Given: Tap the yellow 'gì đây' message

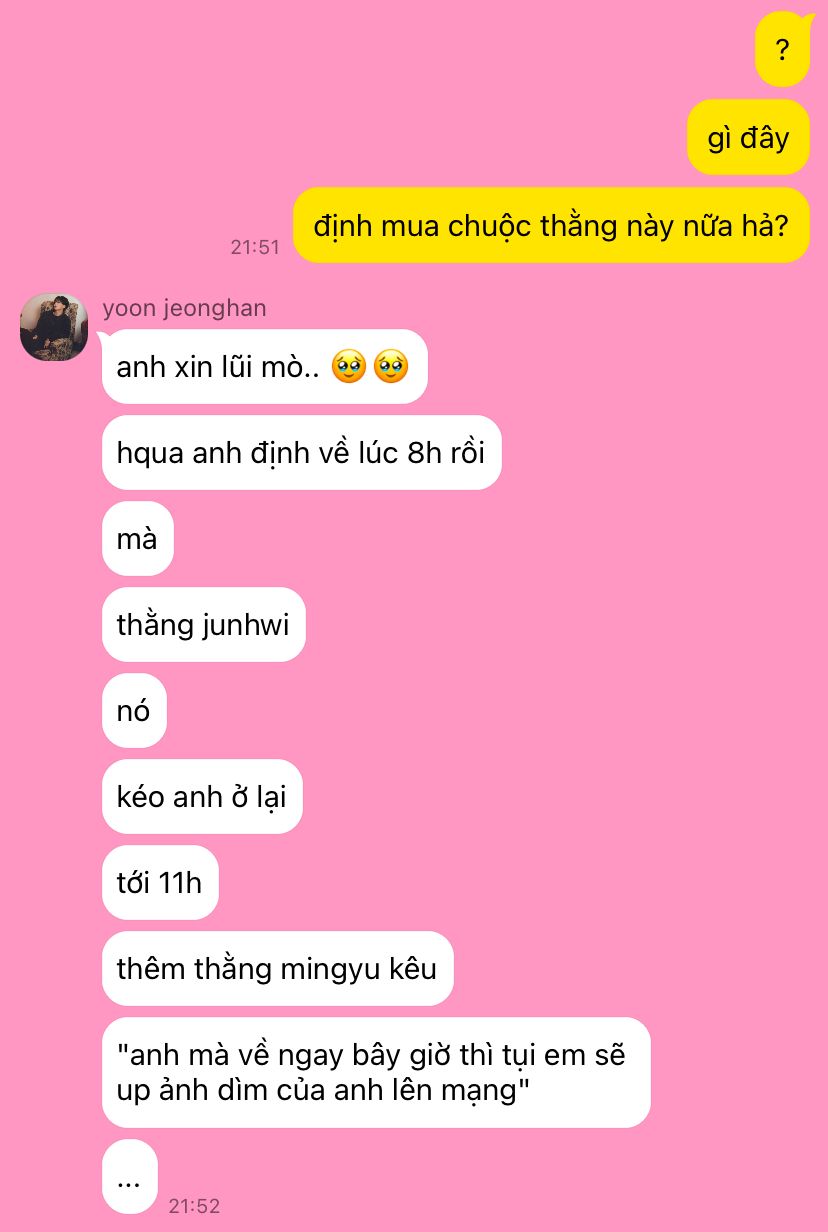Looking at the screenshot, I should pos(748,137).
